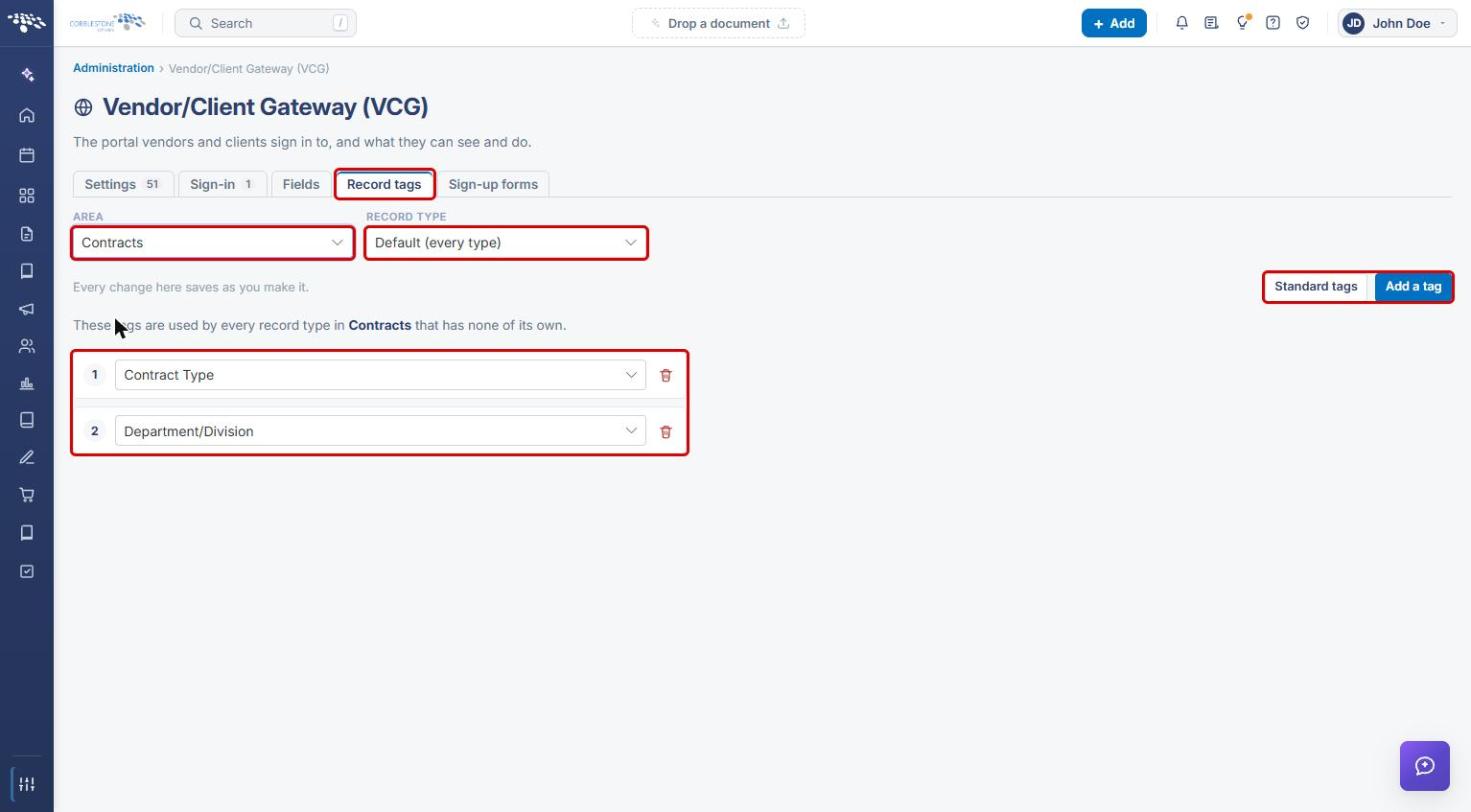Viewport: 1471px width, 812px height.
Task: Focus the Search input field
Action: (265, 23)
